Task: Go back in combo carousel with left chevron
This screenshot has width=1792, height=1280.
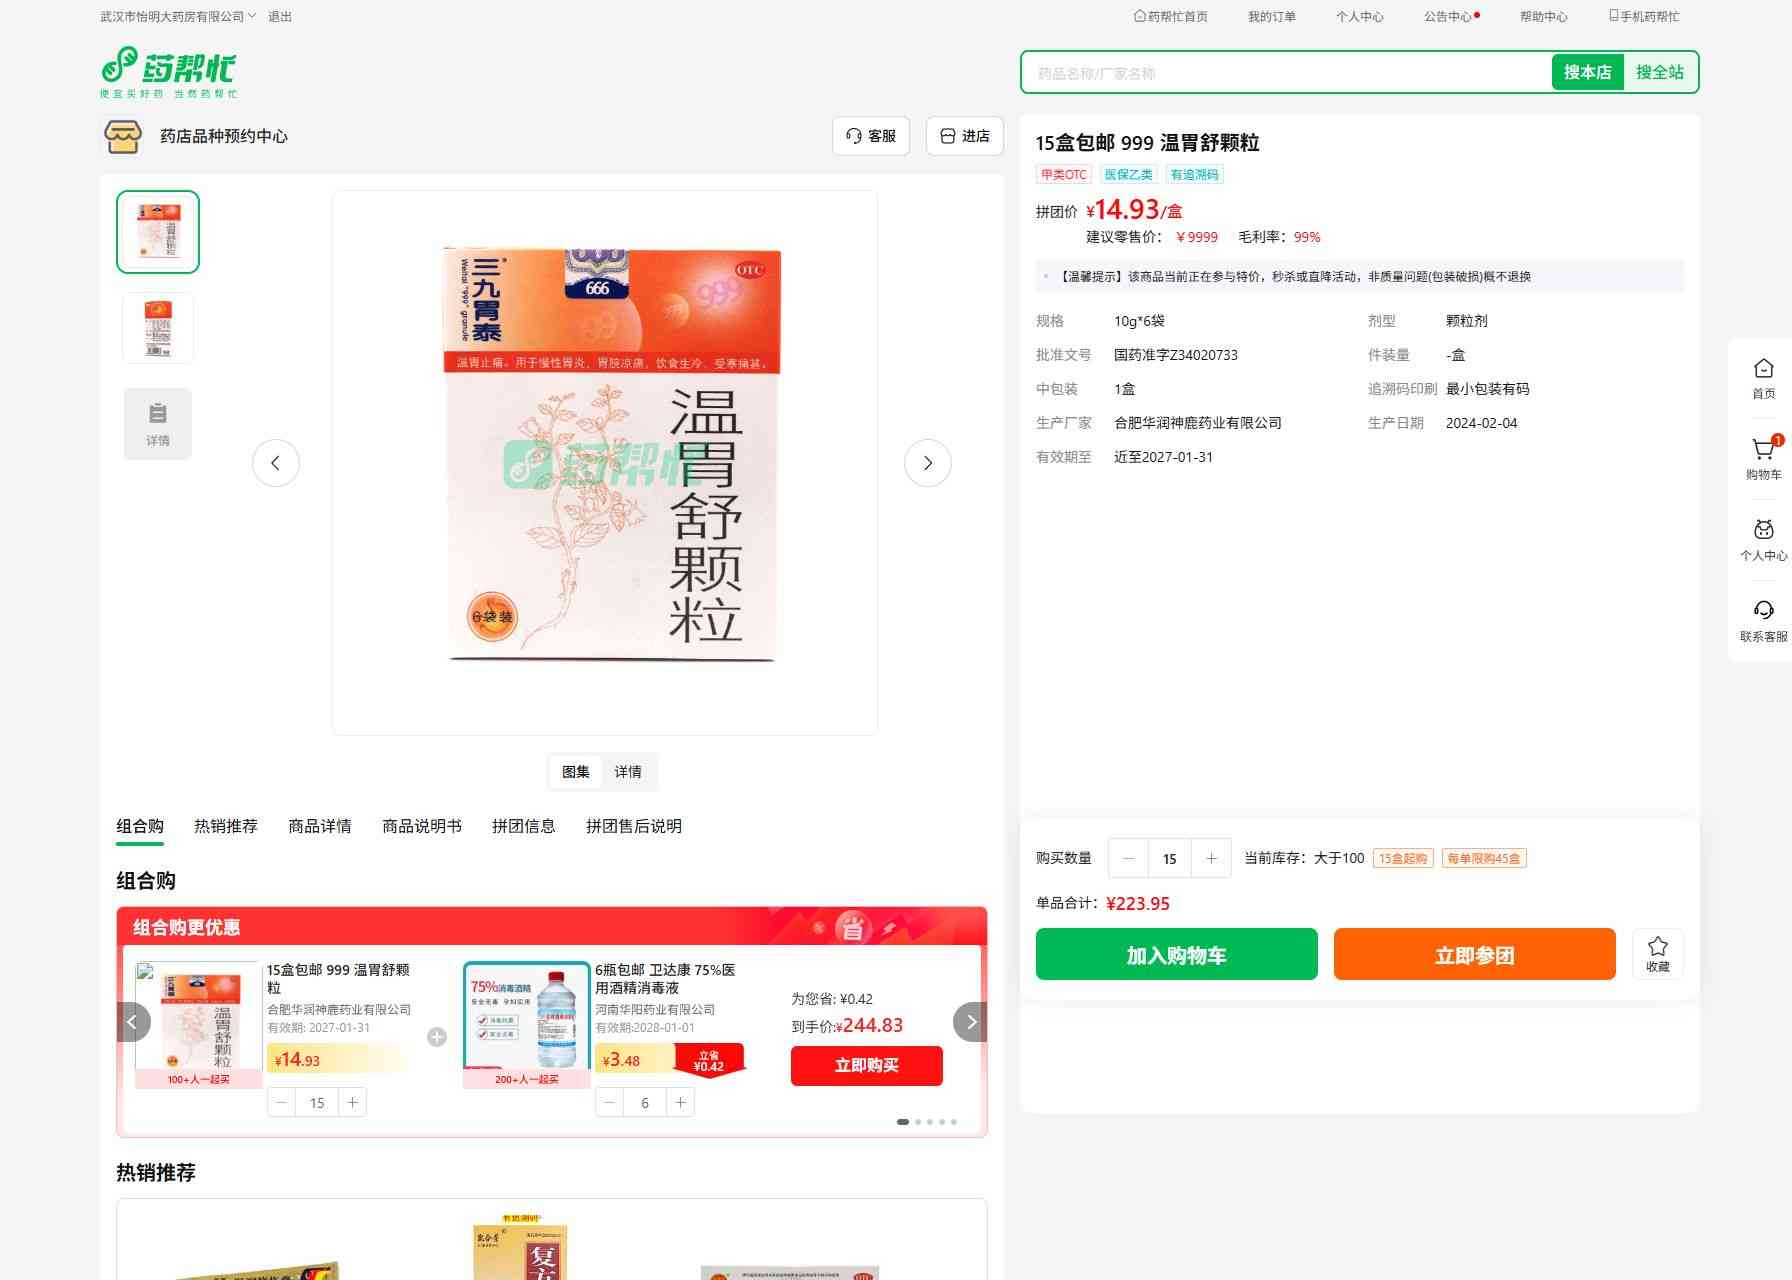Action: [133, 1022]
